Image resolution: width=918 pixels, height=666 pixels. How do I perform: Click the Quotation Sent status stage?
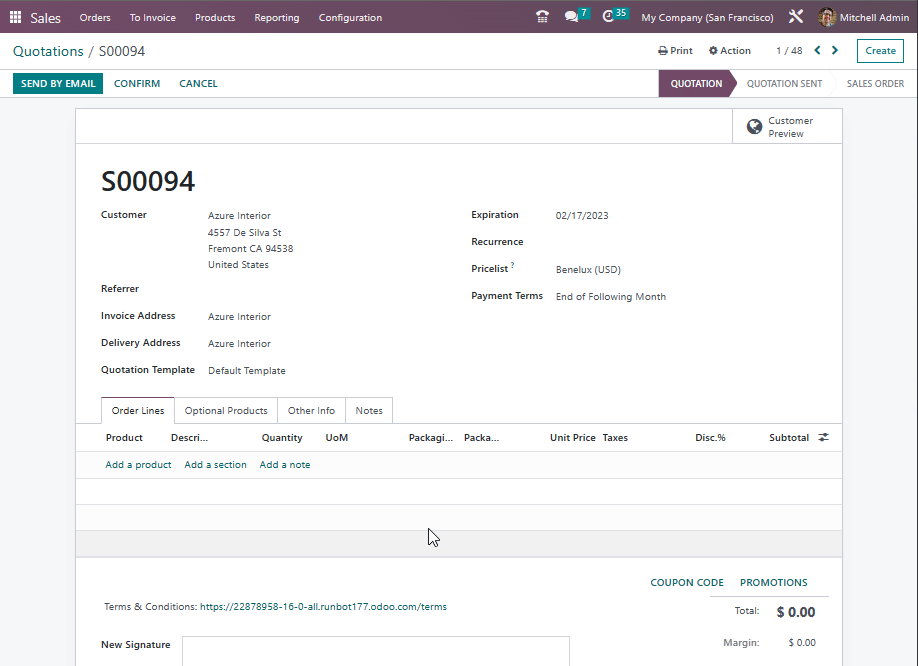click(x=784, y=83)
